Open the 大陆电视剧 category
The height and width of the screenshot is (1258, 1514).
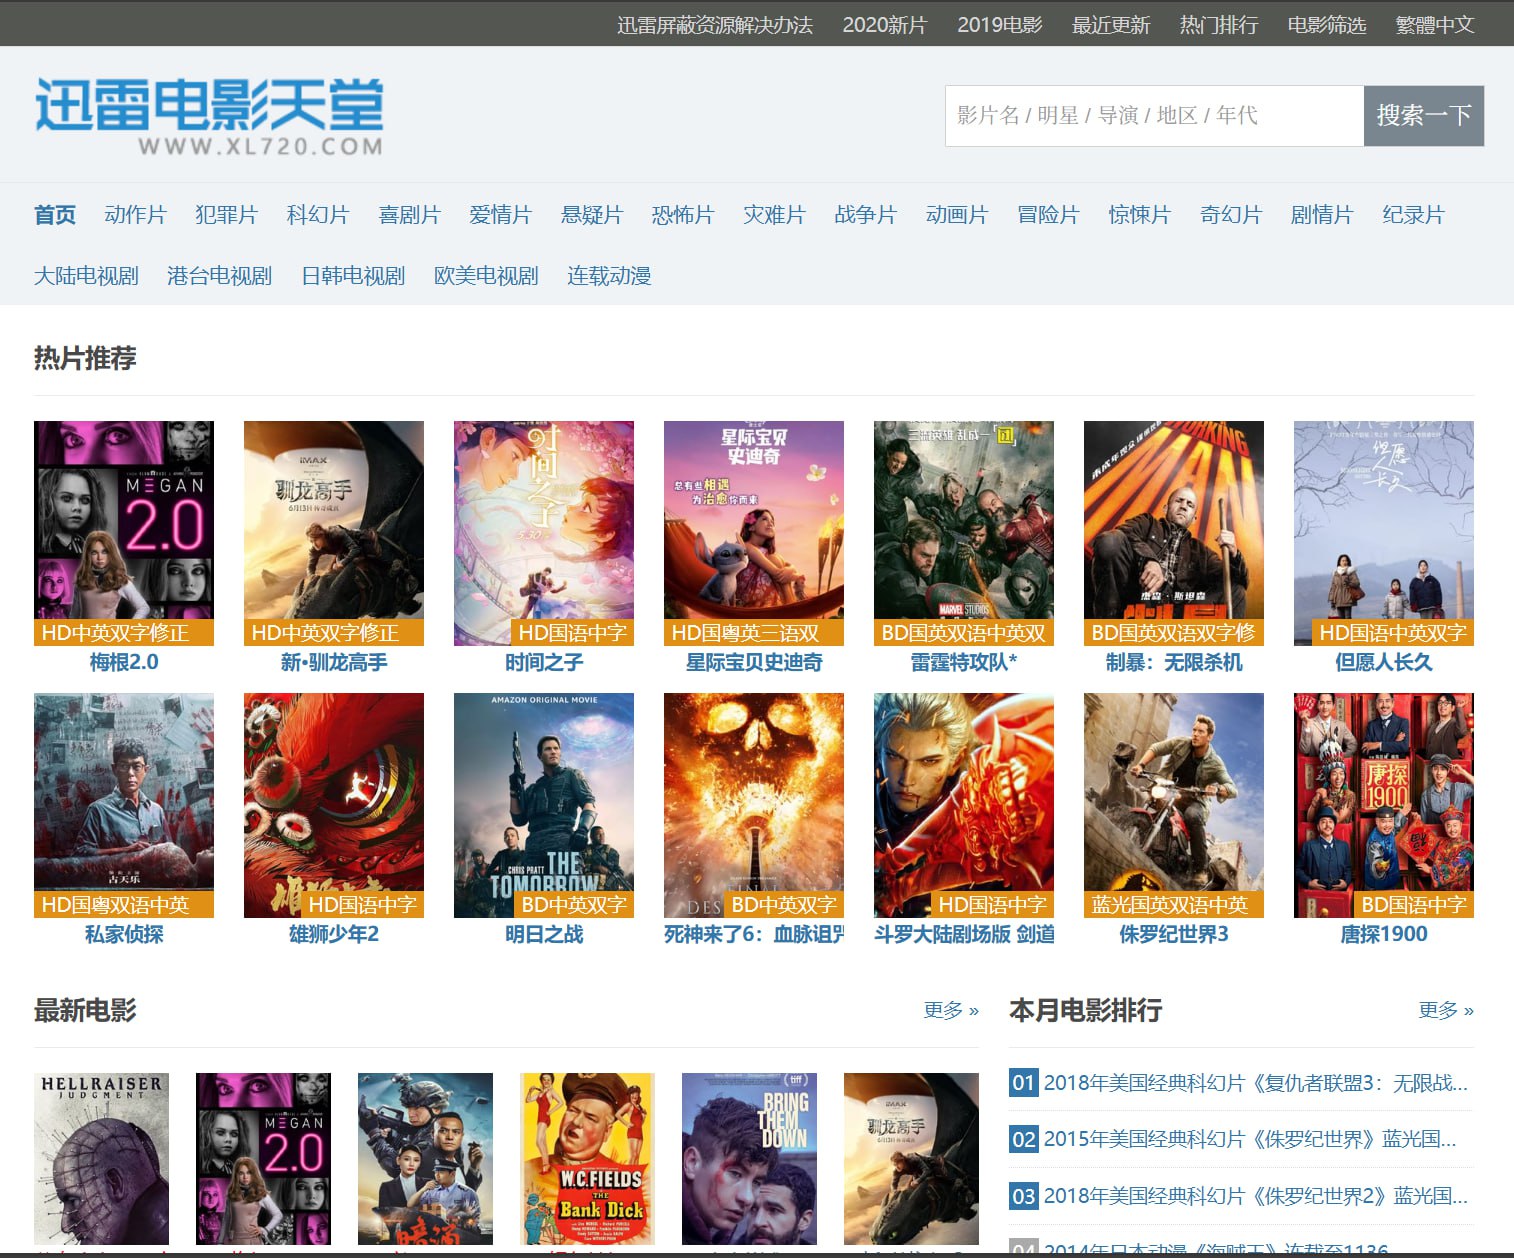[86, 276]
